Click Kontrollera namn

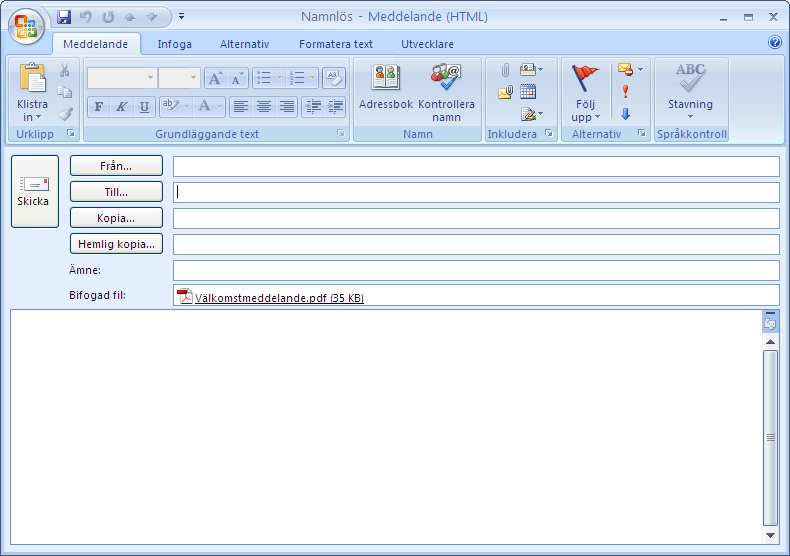pyautogui.click(x=446, y=93)
